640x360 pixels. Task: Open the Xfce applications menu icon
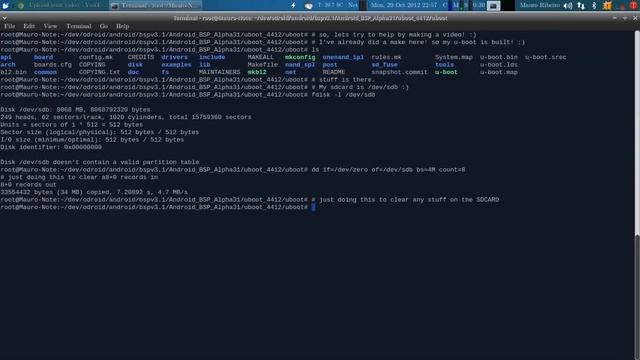pyautogui.click(x=6, y=5)
